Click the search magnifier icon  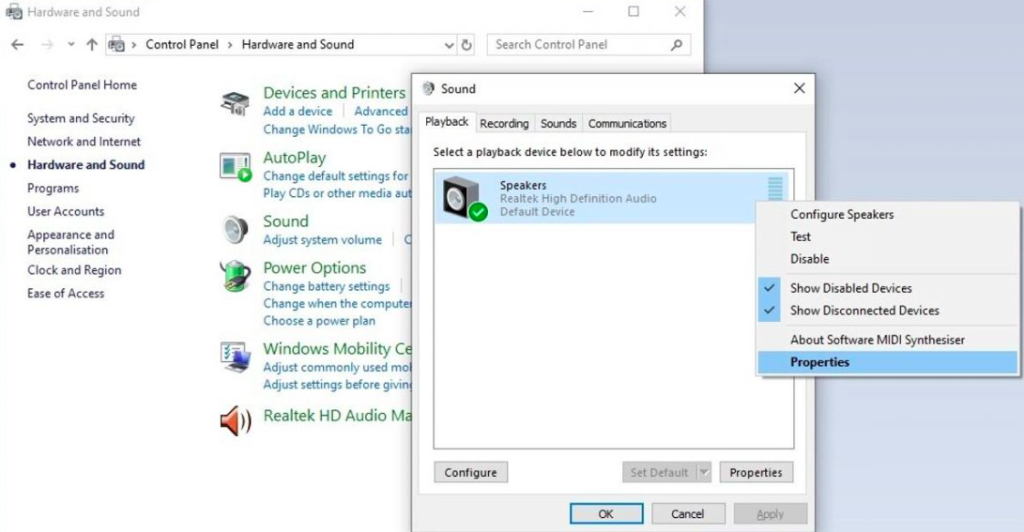(677, 44)
